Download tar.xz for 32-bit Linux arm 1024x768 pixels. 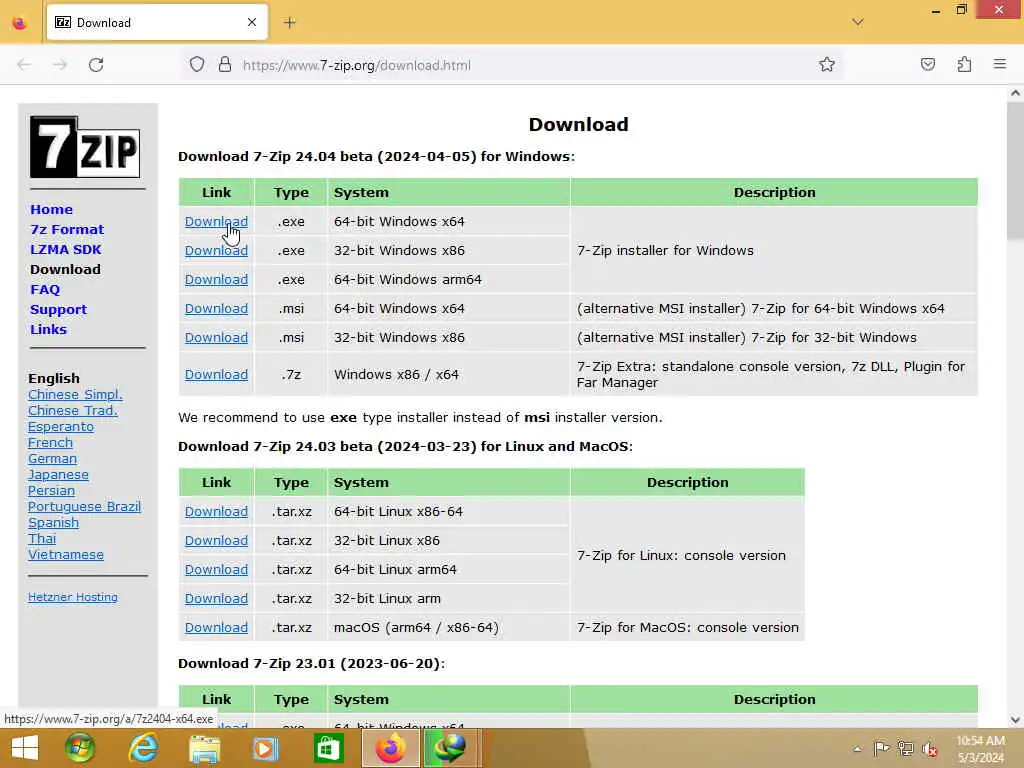point(216,598)
